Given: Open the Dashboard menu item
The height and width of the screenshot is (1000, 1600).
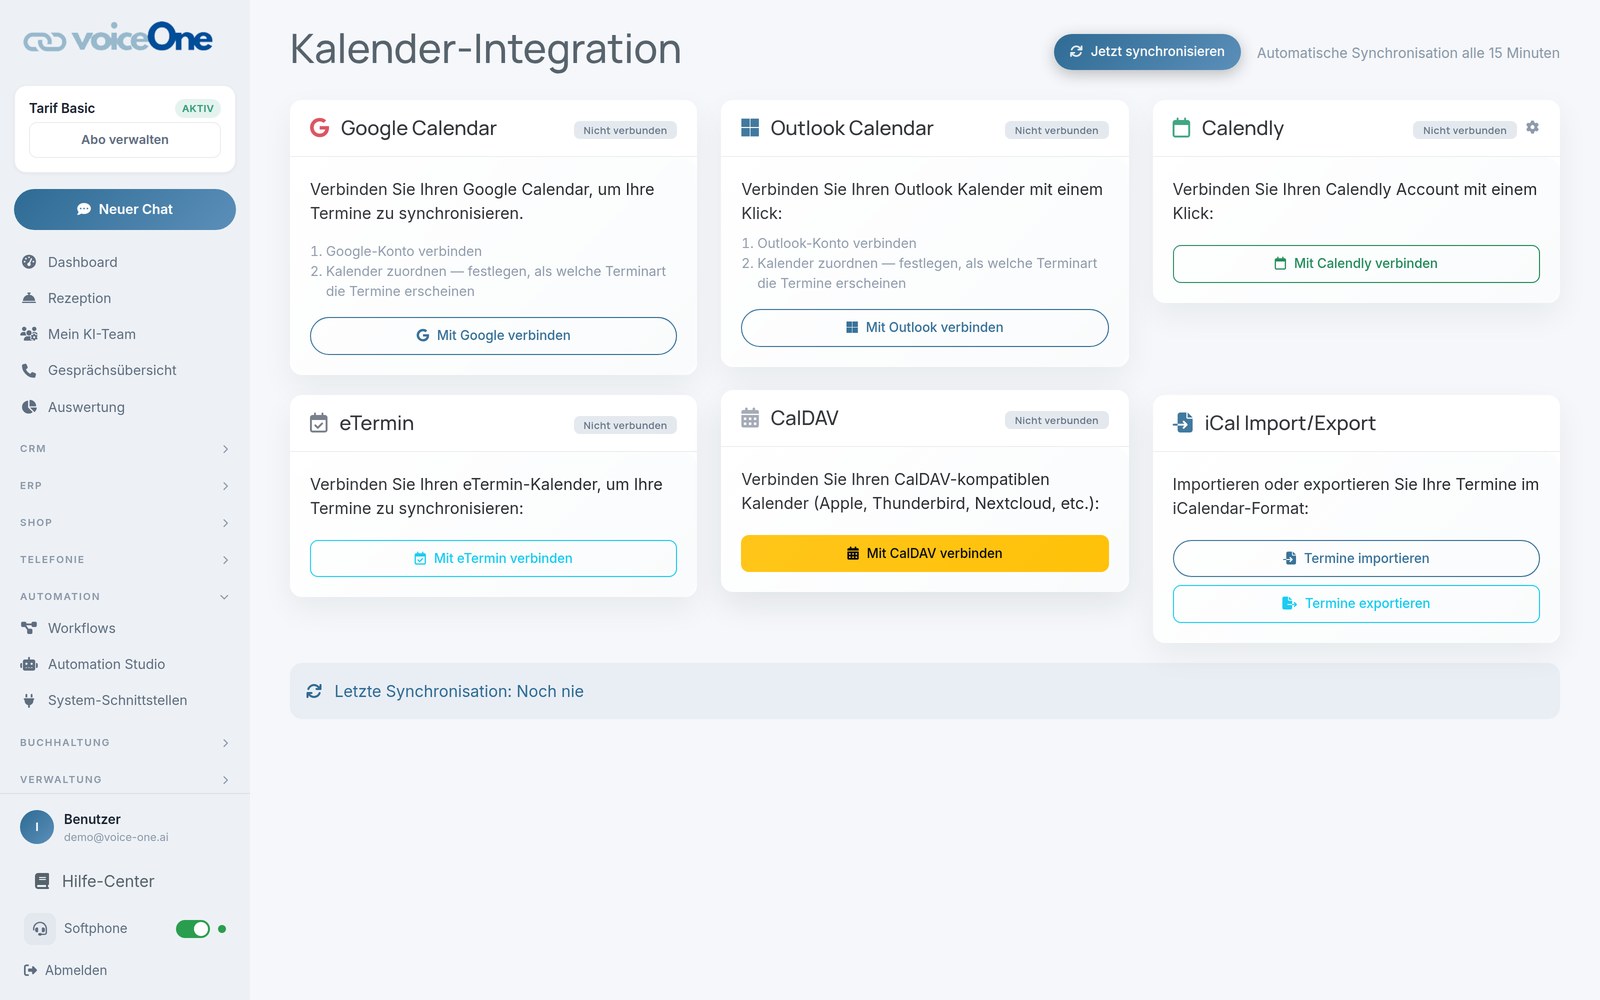Looking at the screenshot, I should click(125, 262).
